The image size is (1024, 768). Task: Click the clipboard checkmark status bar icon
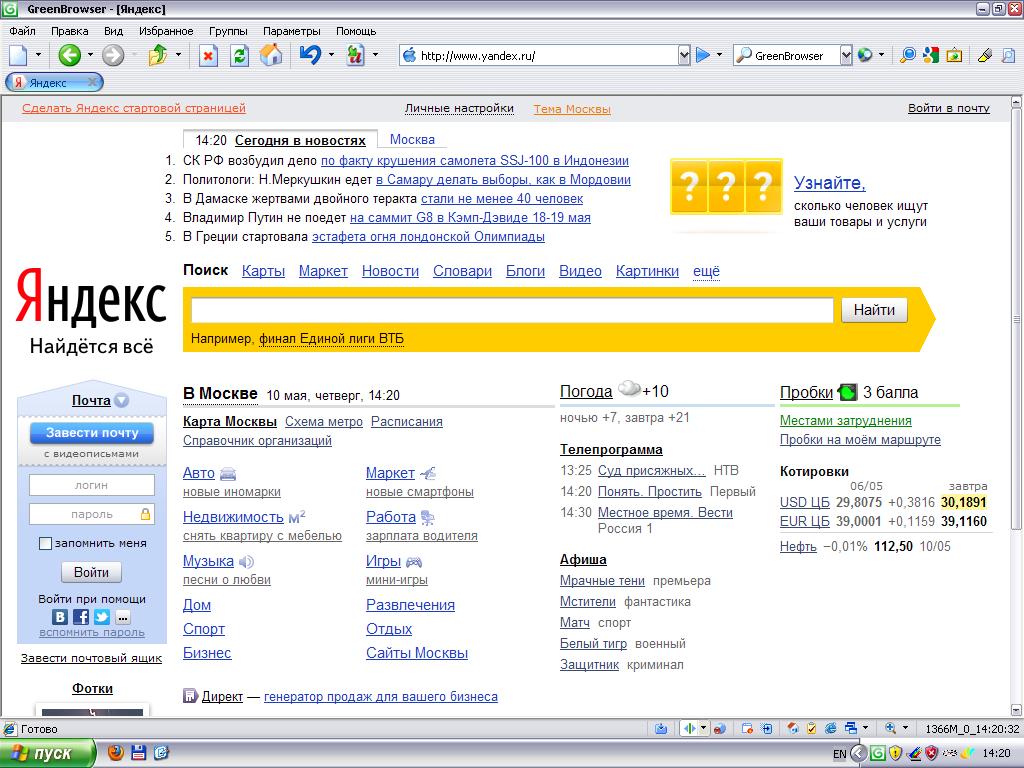pos(812,728)
